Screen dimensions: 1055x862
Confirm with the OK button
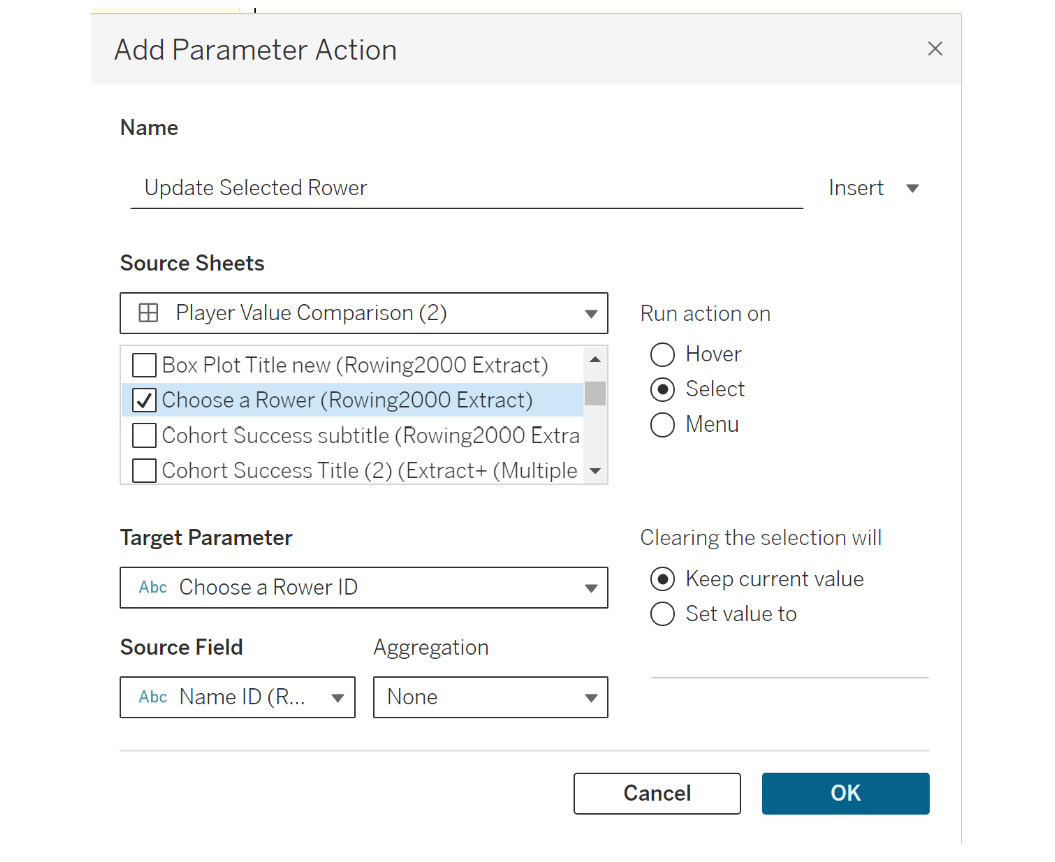846,793
